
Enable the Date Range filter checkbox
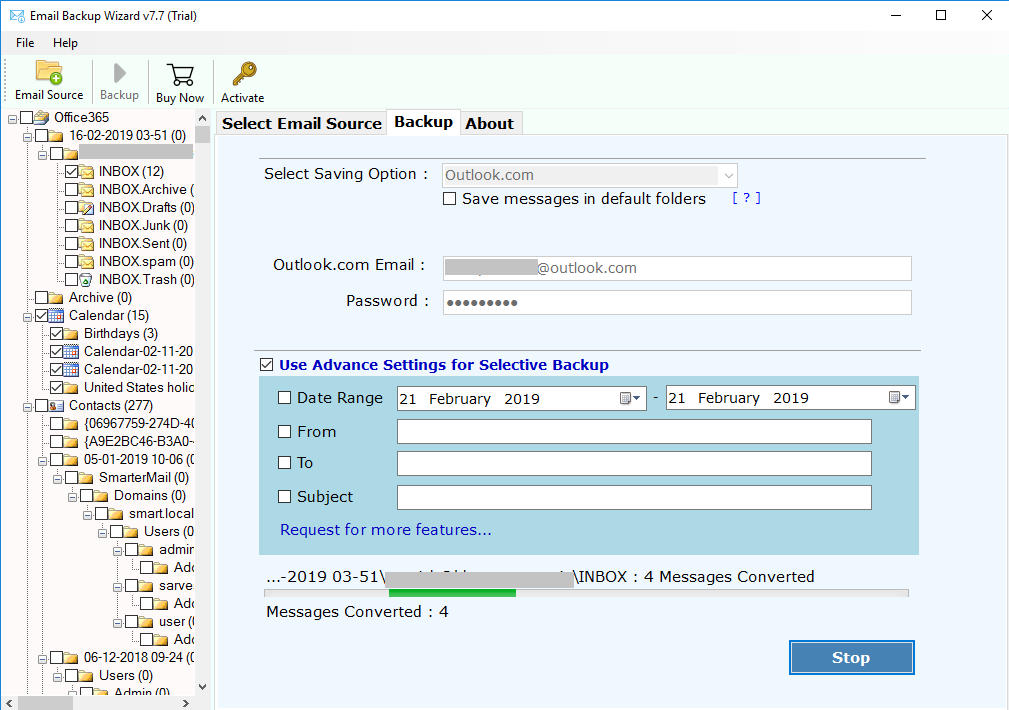click(284, 398)
